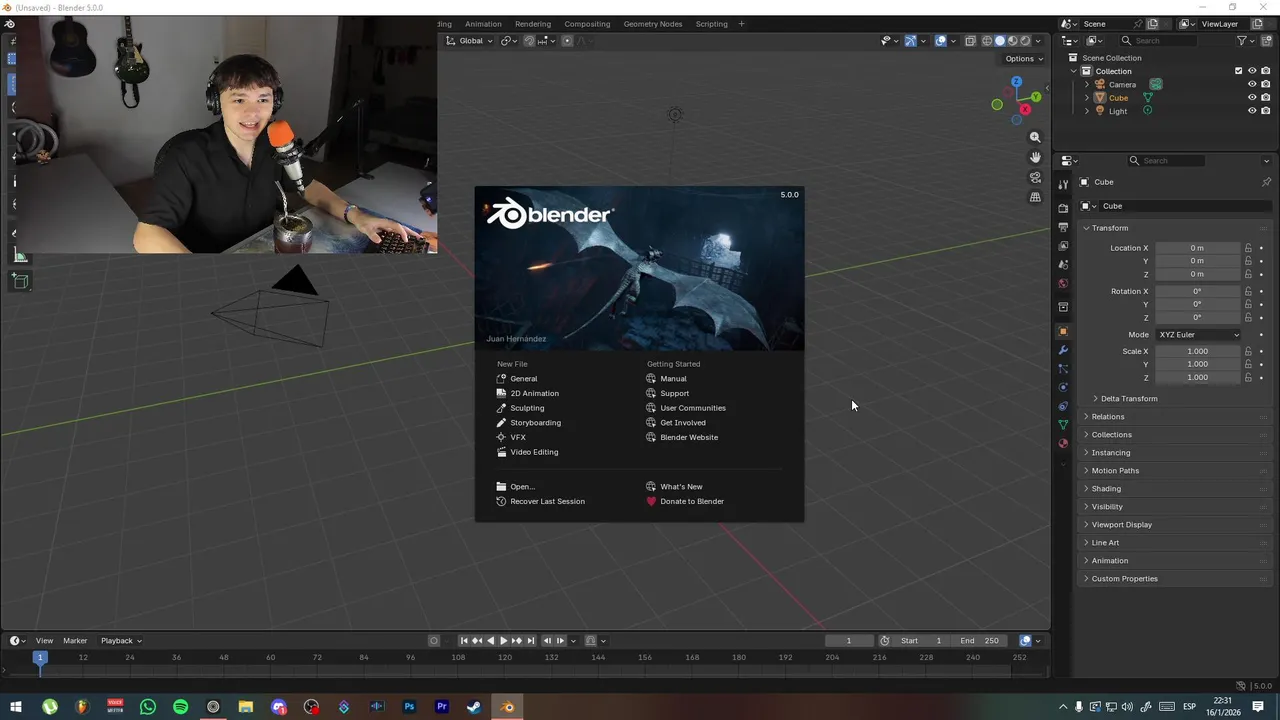
Task: Switch to the Rendering workspace tab
Action: (533, 24)
